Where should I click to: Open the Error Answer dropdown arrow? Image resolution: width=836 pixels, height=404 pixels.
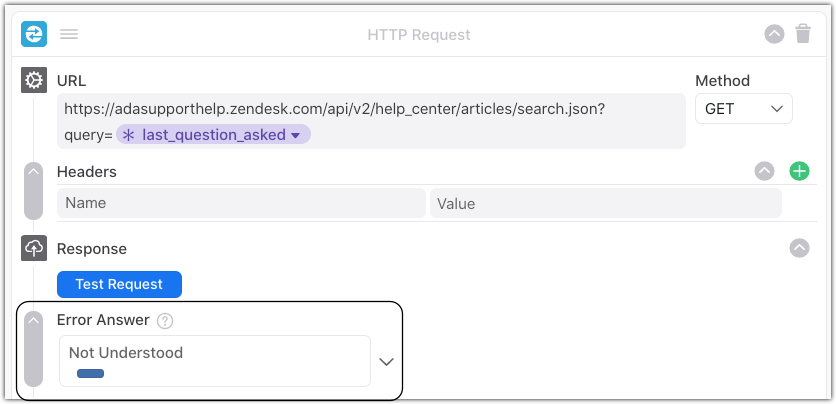tap(386, 361)
